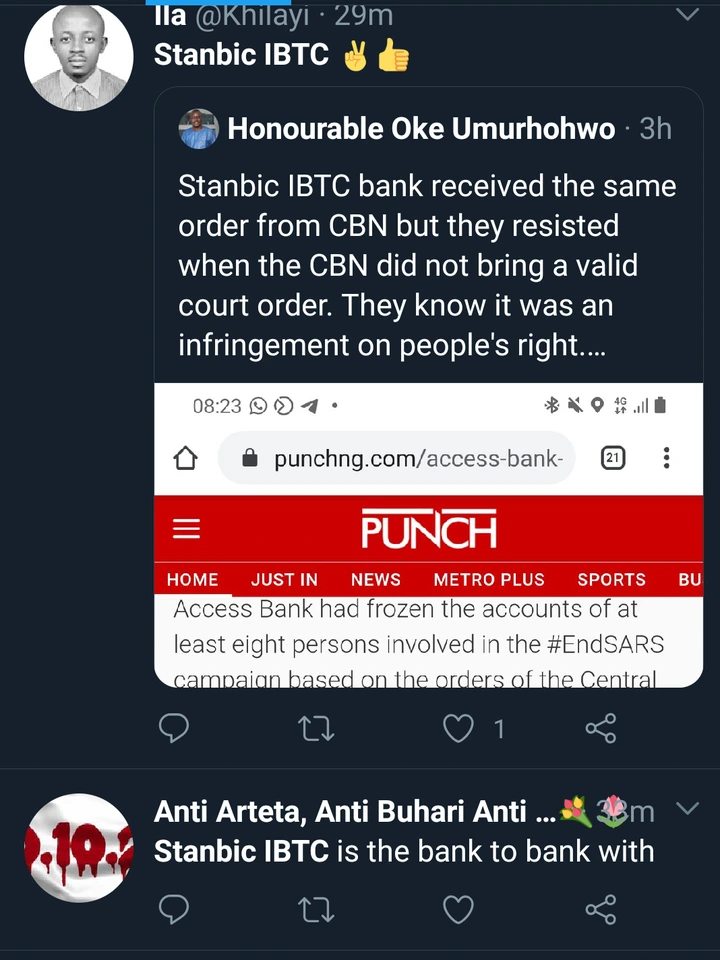This screenshot has width=720, height=960.
Task: Open the browser three-dot overflow menu
Action: coord(666,459)
